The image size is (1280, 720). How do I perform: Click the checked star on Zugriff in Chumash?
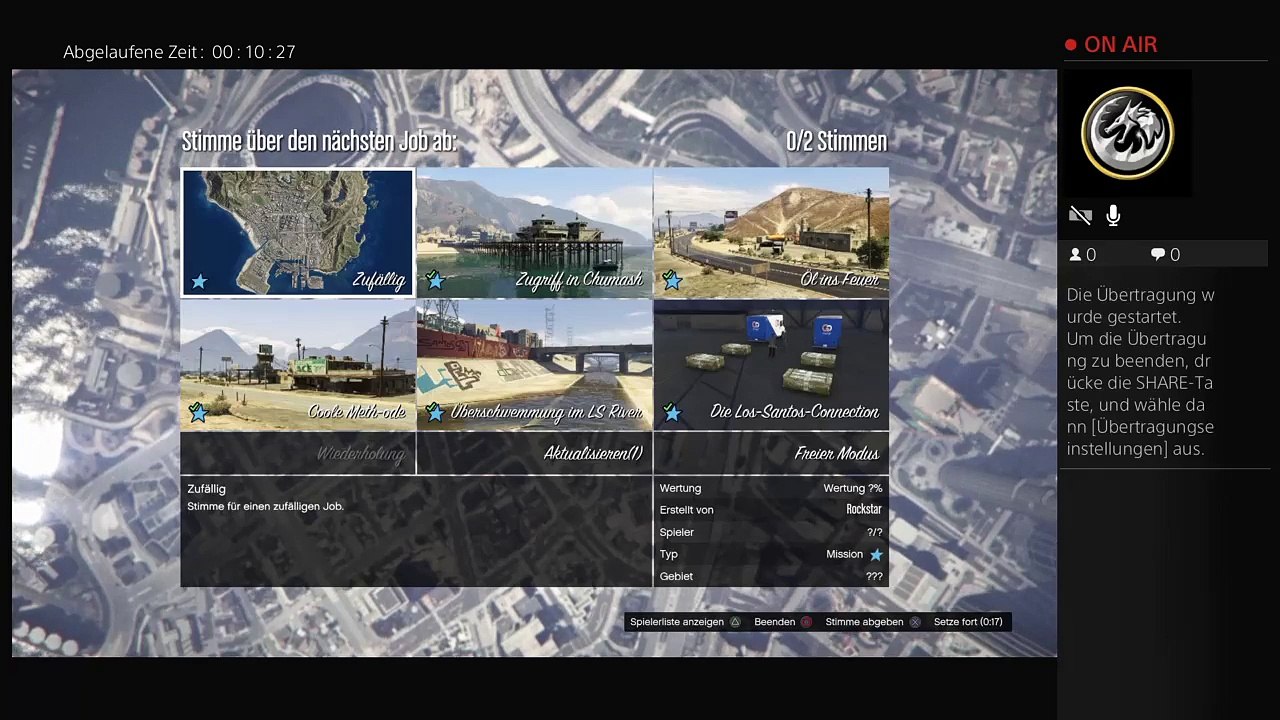pyautogui.click(x=435, y=280)
